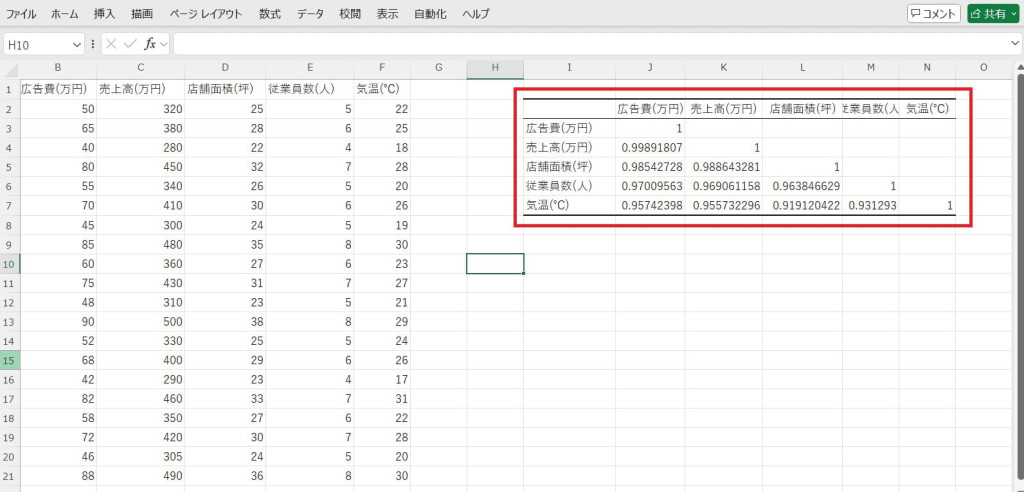
Task: Open the コメント comments pane
Action: click(x=933, y=14)
